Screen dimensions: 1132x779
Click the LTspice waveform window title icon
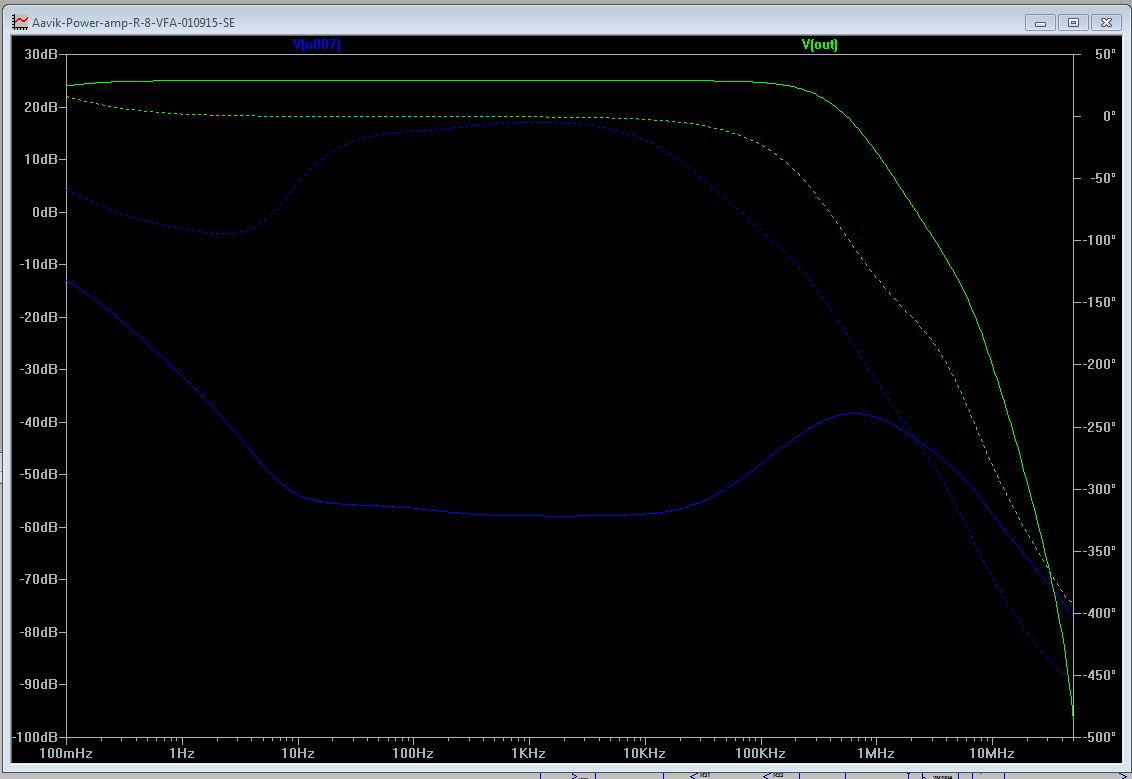tap(19, 22)
